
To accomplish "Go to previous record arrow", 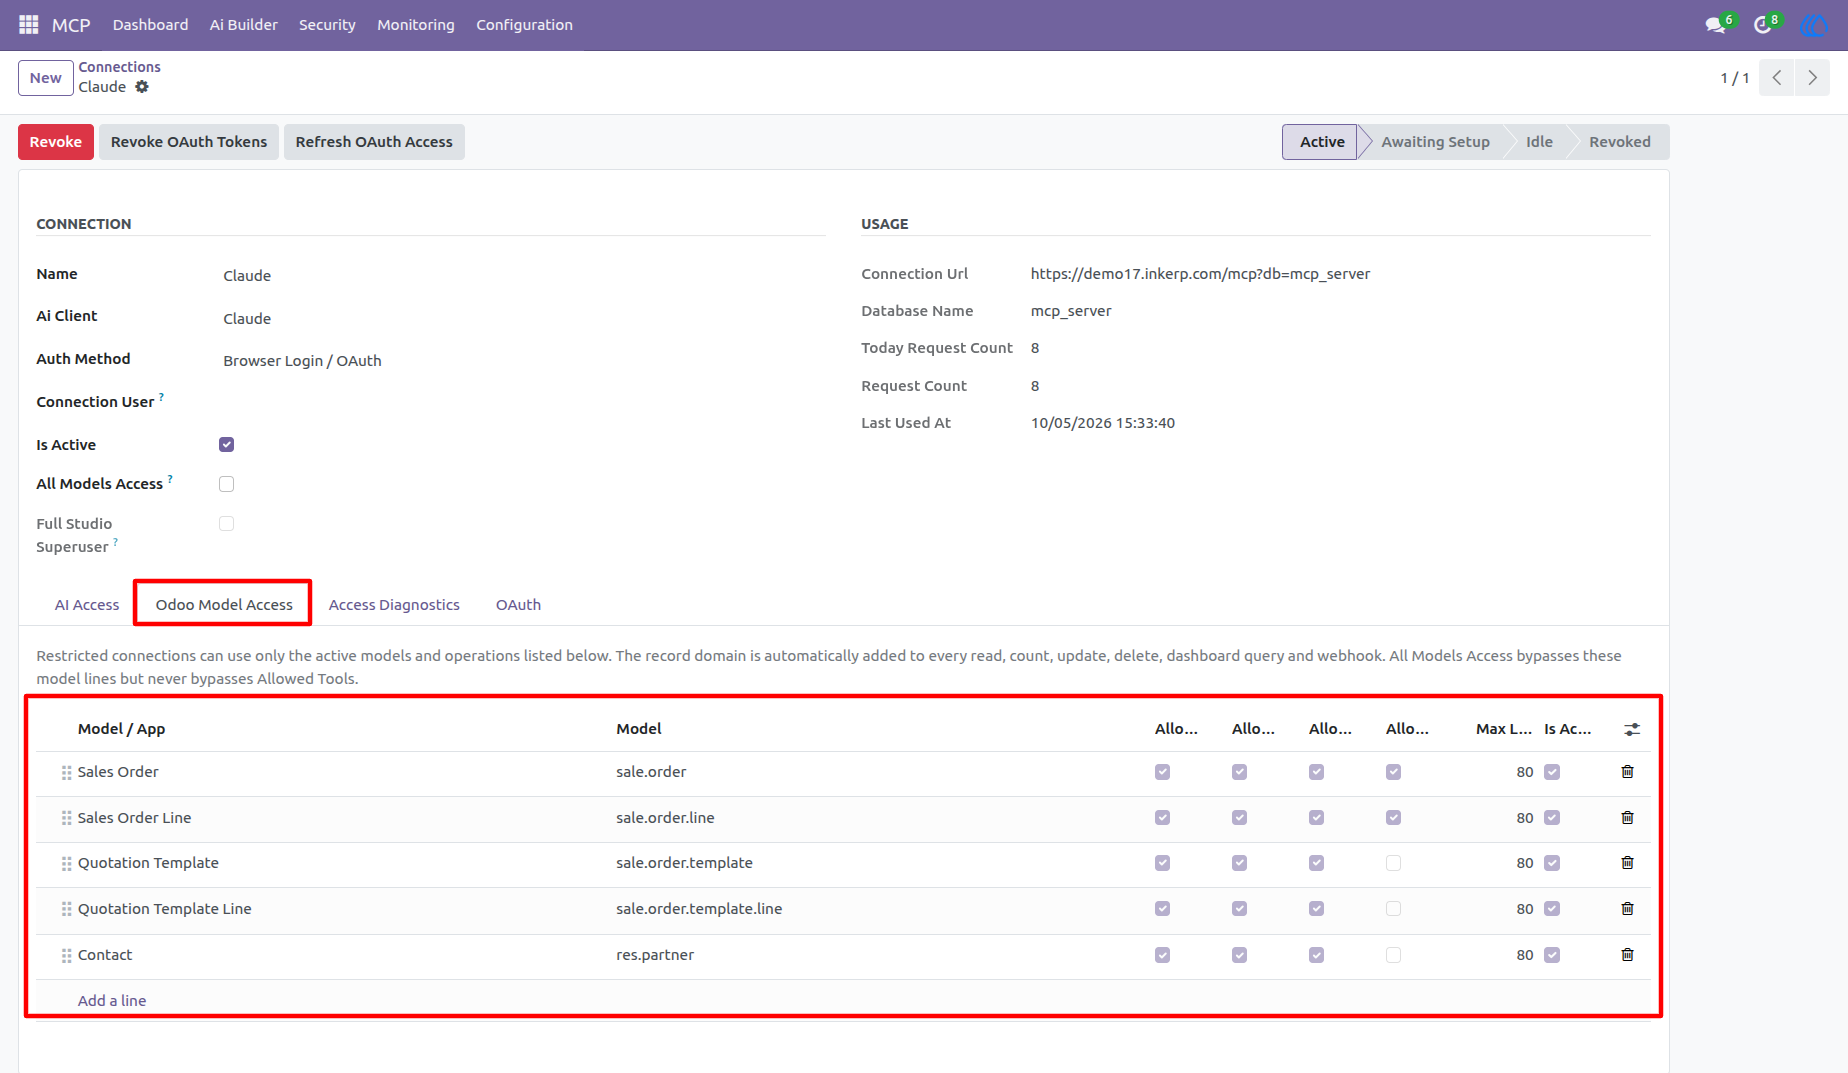I will click(1777, 78).
